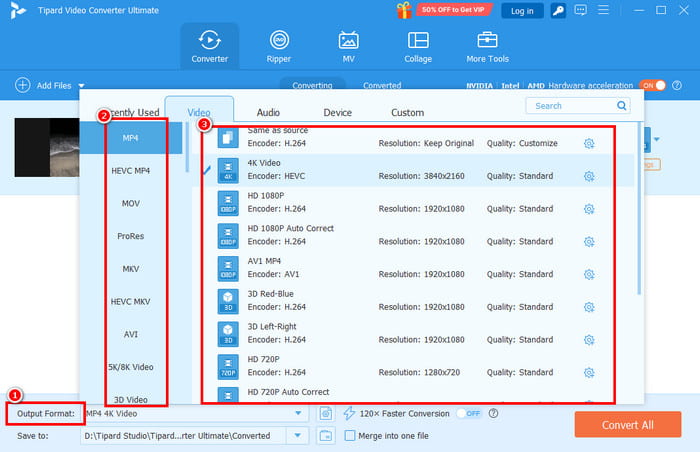Click the format category list scrollbar
700x452 pixels.
click(x=187, y=147)
